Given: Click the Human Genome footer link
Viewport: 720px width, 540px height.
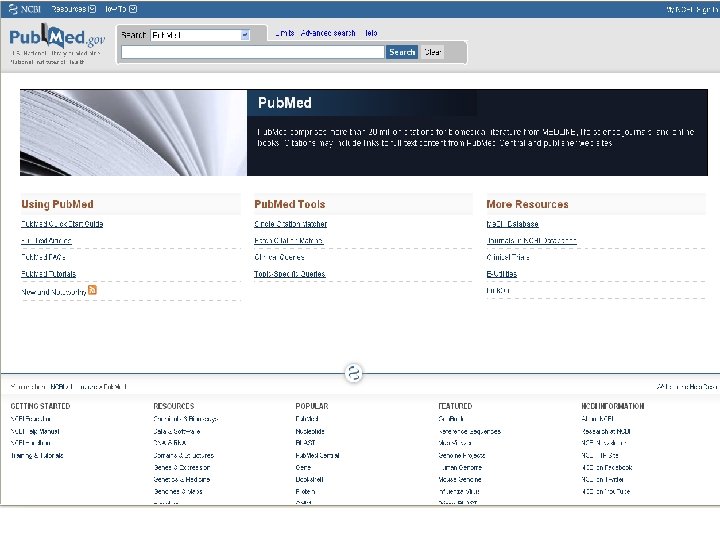Looking at the screenshot, I should point(460,467).
